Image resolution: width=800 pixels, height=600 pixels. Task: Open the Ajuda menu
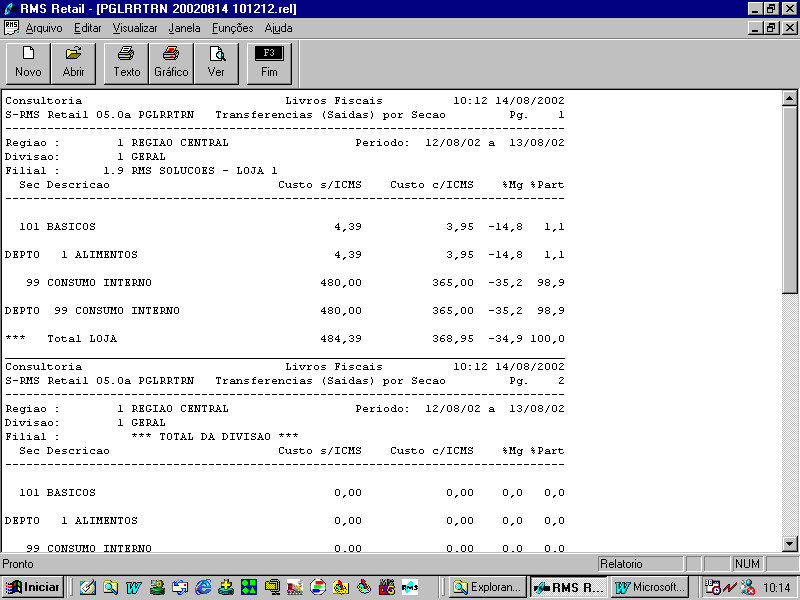click(278, 28)
